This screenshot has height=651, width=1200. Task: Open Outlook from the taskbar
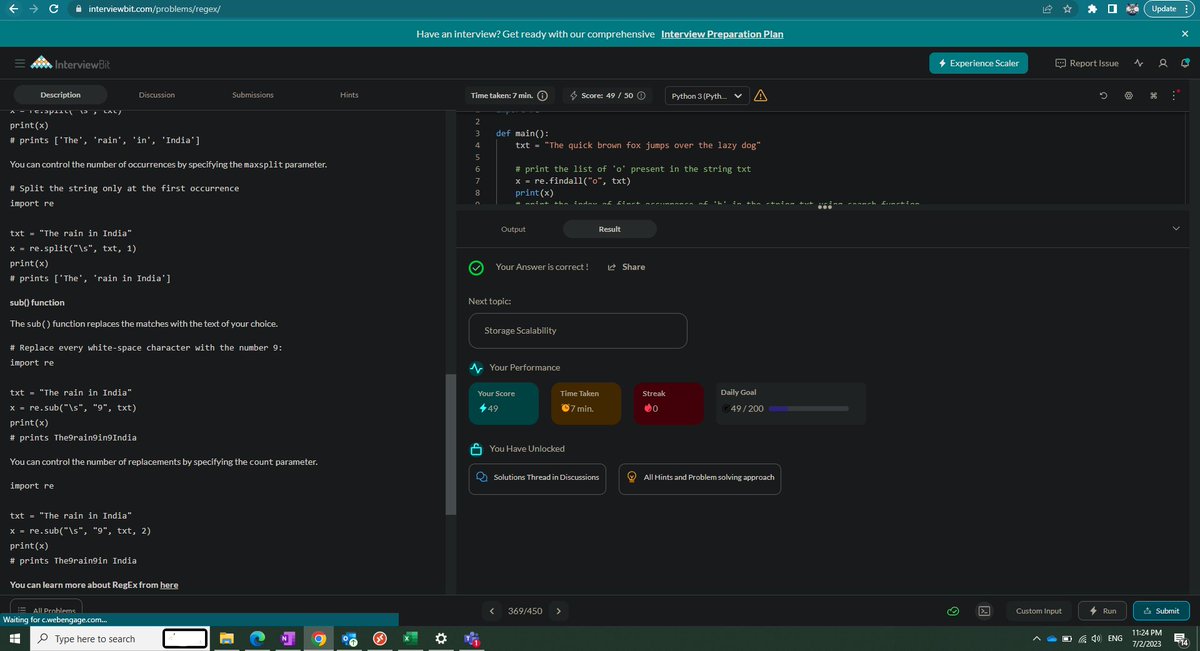coord(349,638)
